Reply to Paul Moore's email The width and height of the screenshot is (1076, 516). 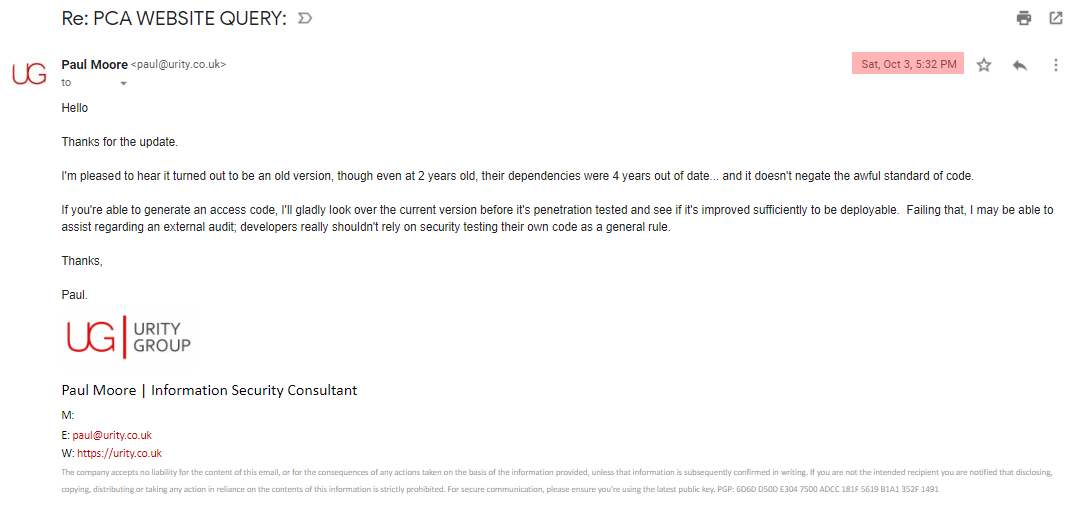point(1019,65)
